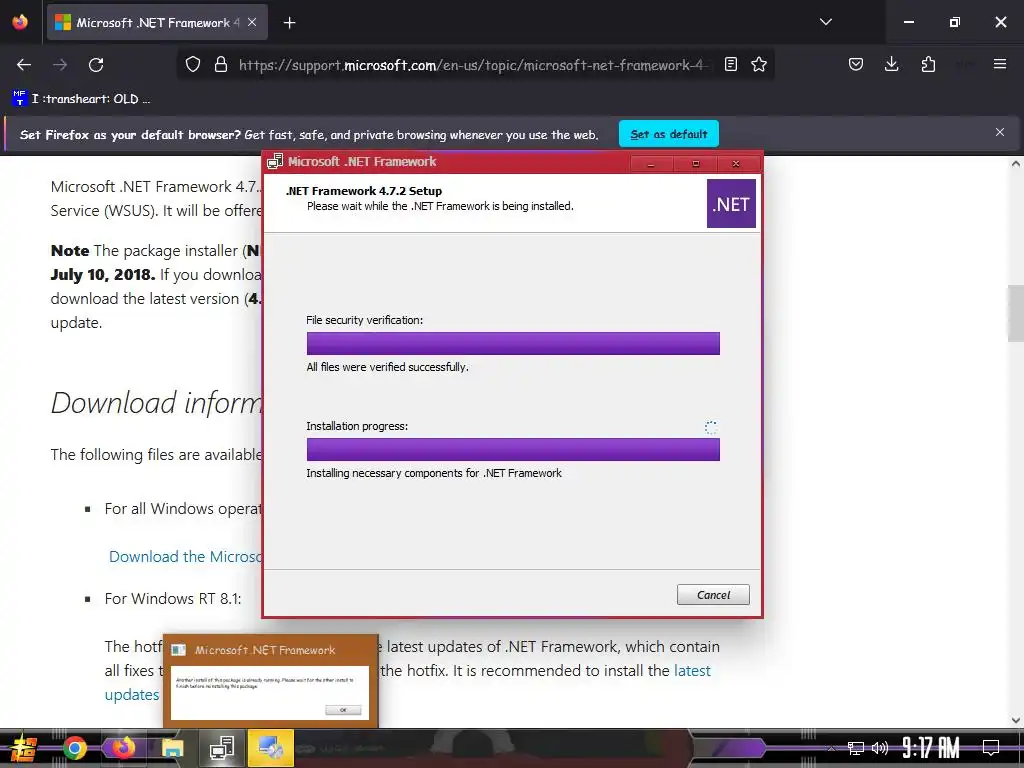Open the extensions puzzle icon

click(928, 65)
